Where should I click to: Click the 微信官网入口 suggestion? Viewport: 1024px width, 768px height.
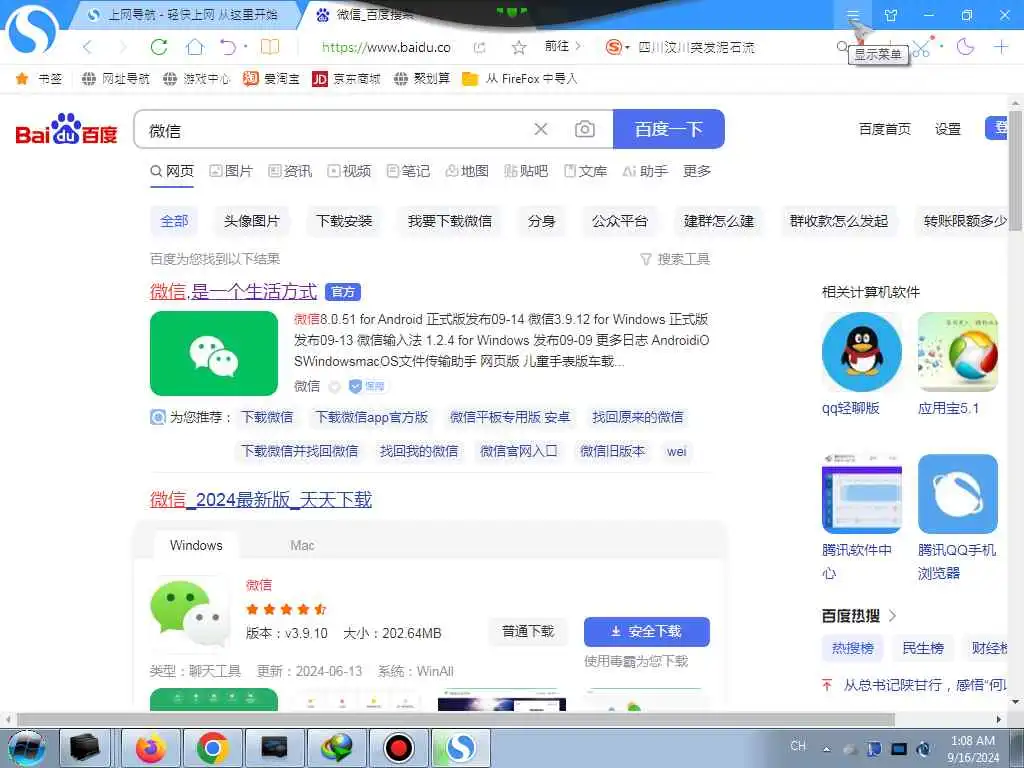[x=519, y=451]
